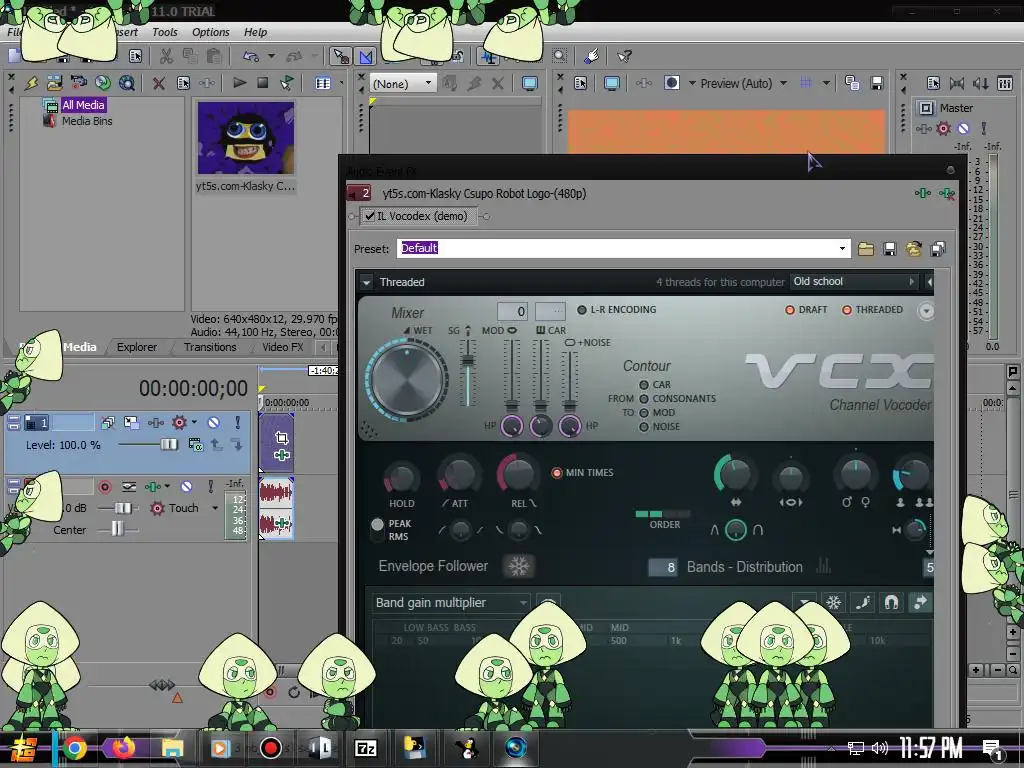Stop media preview with Stop icon
The width and height of the screenshot is (1024, 768).
click(263, 83)
